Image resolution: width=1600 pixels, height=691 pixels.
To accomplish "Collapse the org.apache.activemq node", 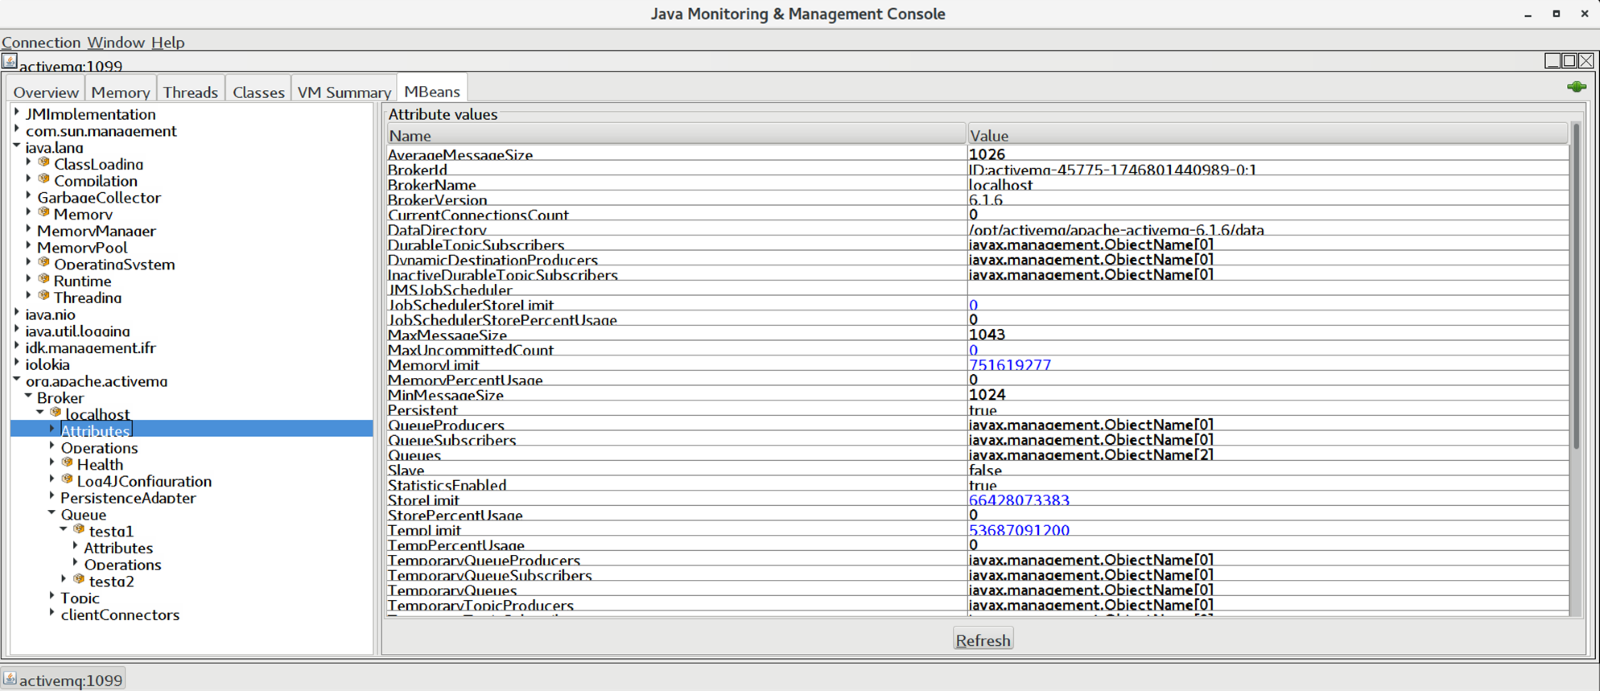I will click(17, 379).
